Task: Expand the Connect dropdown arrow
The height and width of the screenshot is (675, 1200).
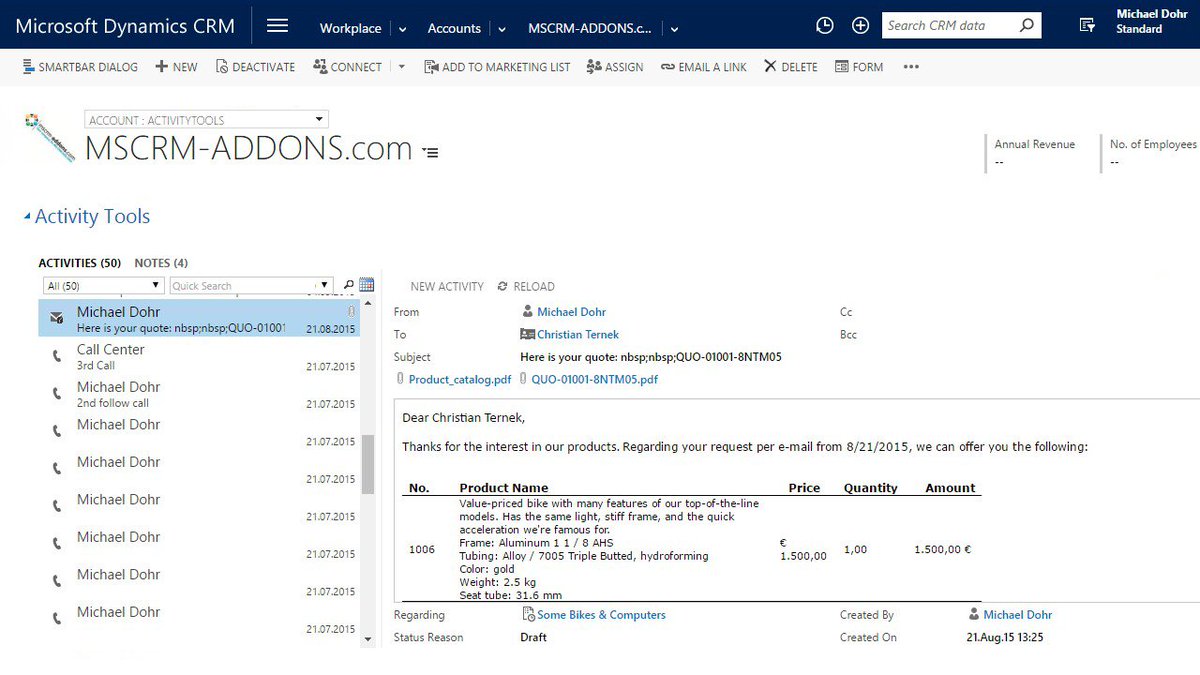Action: coord(402,67)
